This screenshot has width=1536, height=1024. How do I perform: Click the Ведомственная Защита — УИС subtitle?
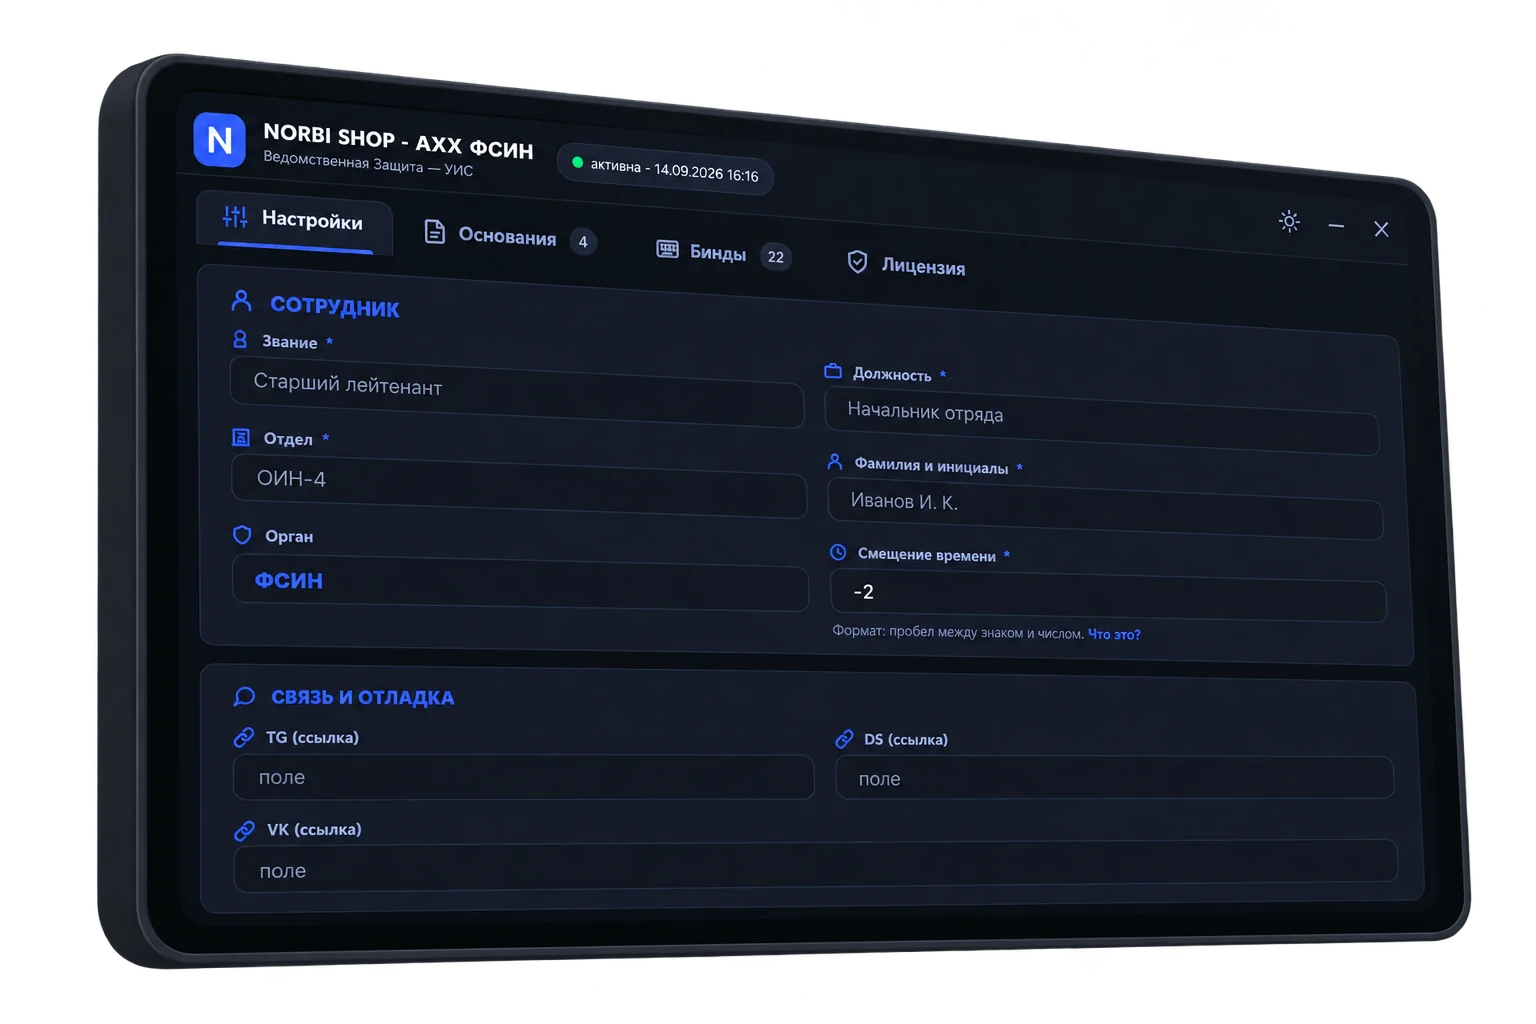pos(368,163)
